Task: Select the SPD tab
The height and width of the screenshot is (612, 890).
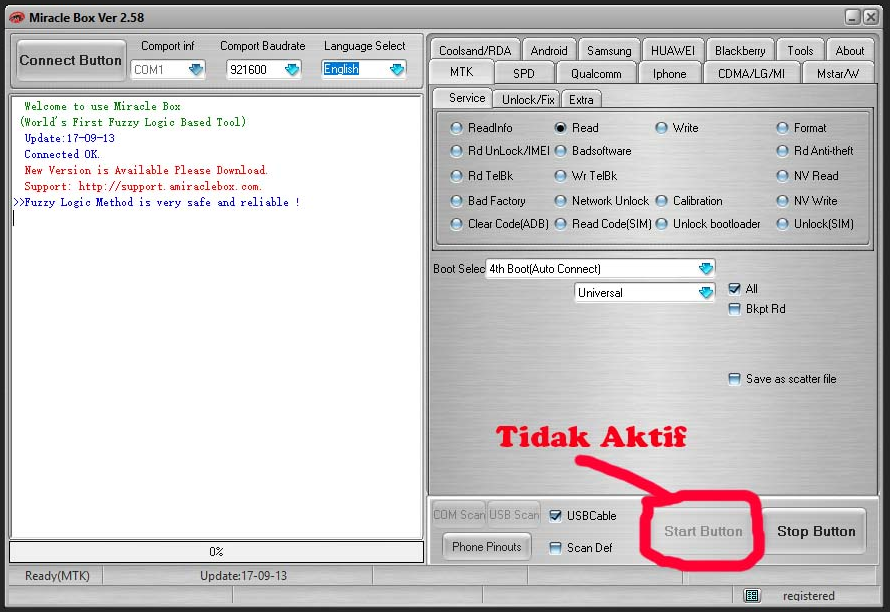Action: click(523, 73)
